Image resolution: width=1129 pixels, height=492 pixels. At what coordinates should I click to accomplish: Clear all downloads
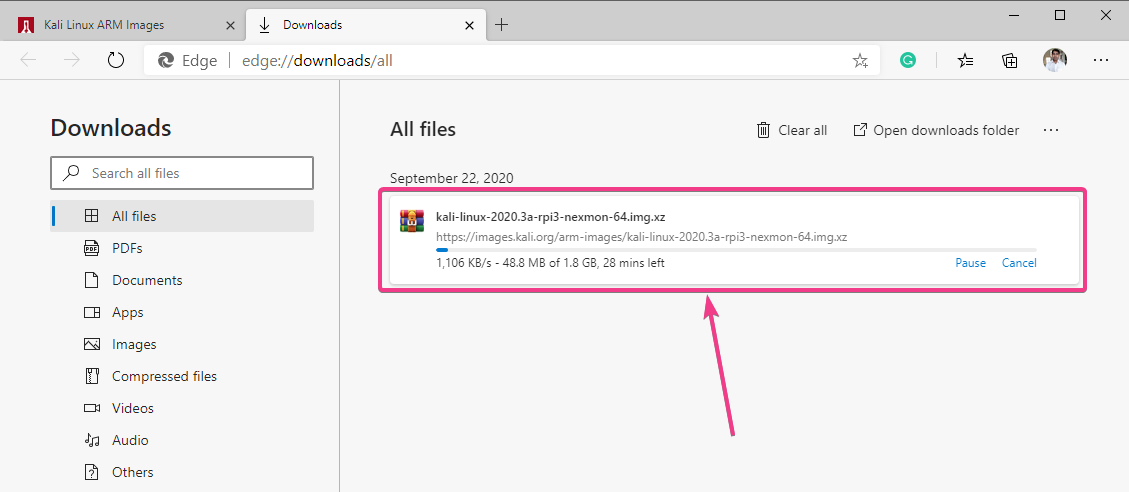pyautogui.click(x=791, y=130)
